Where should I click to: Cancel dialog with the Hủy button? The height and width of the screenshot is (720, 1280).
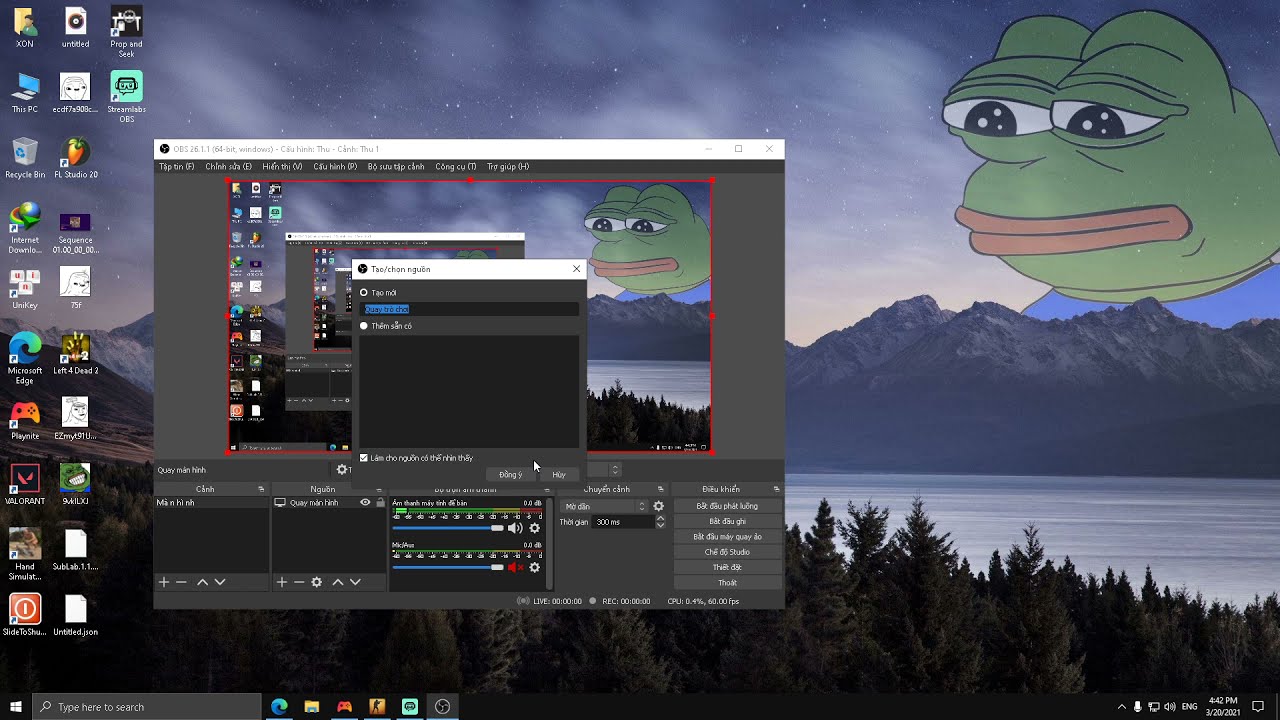559,475
